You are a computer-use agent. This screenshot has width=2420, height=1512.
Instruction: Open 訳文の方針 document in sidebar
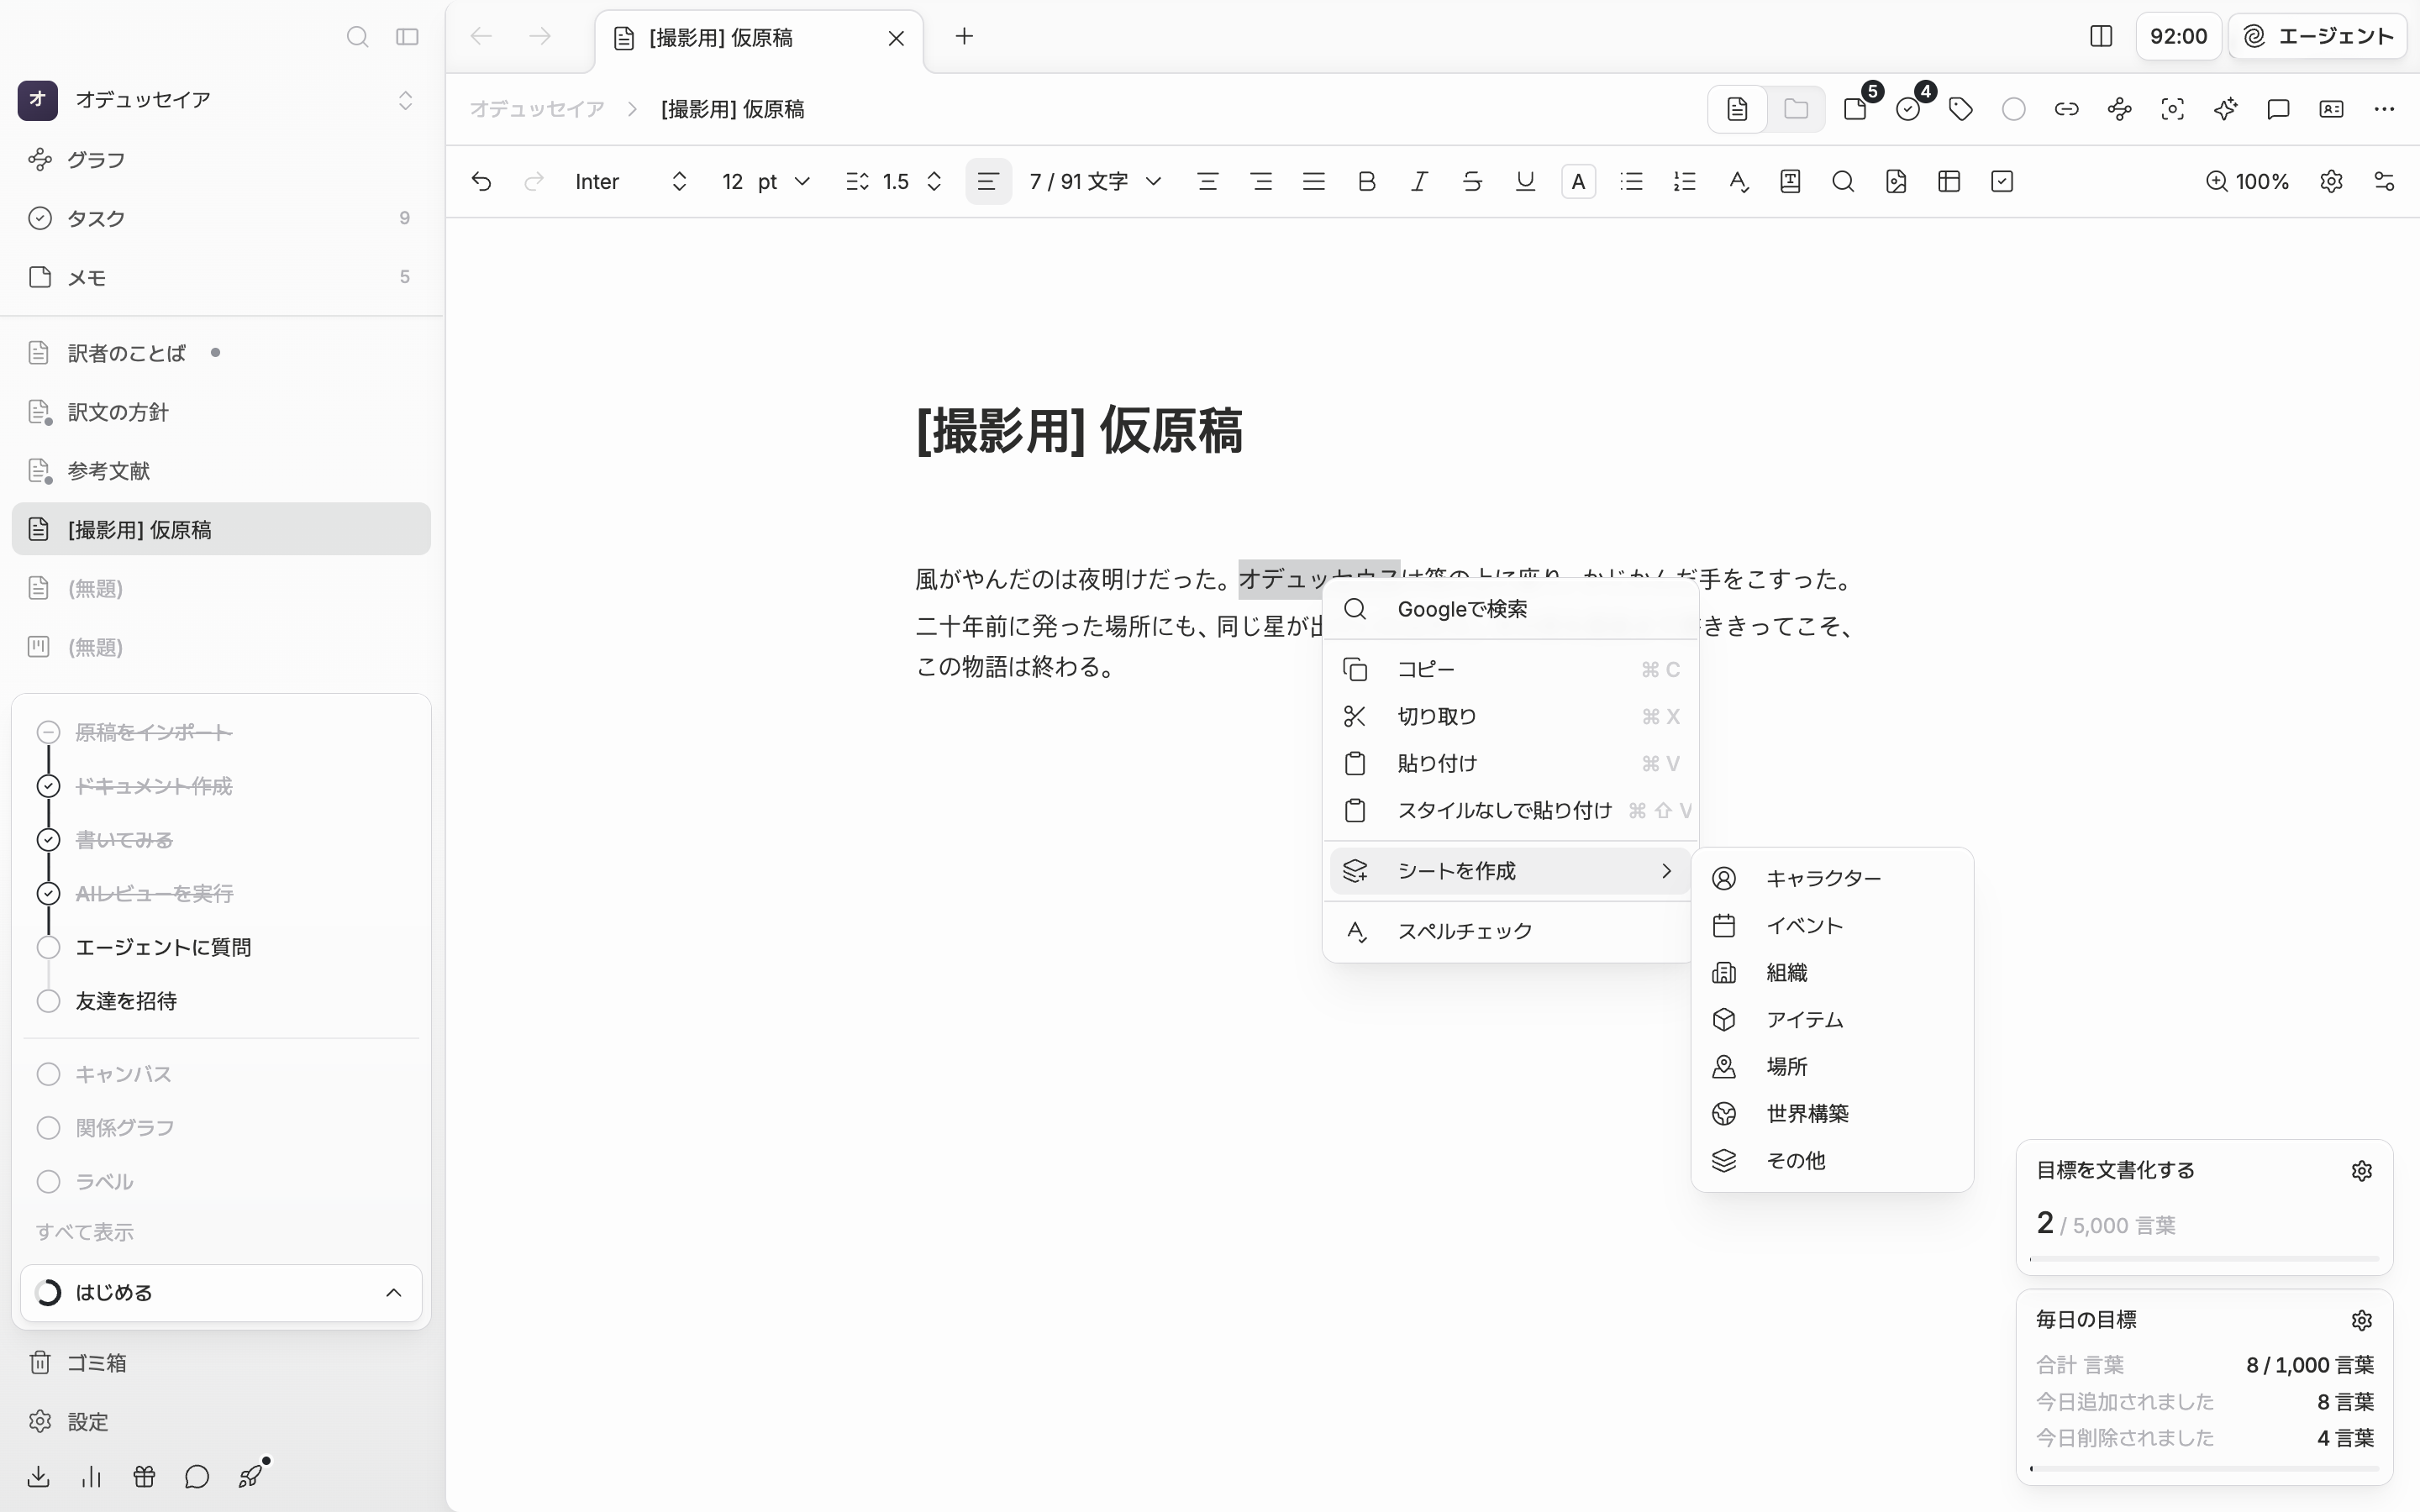click(221, 412)
